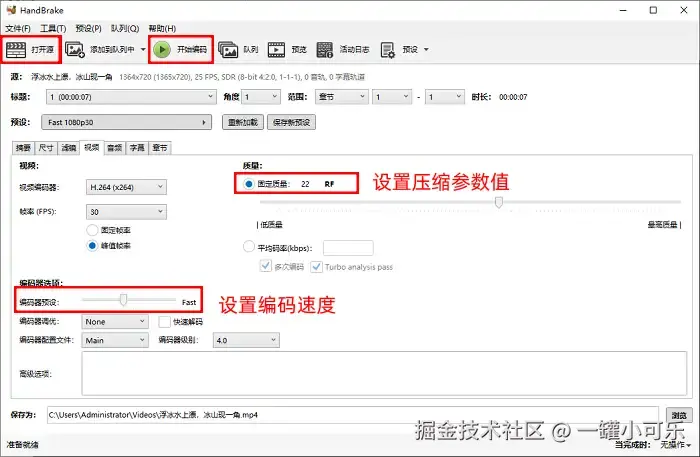Image resolution: width=700 pixels, height=457 pixels.
Task: Click the average bitrate kbps input field
Action: pyautogui.click(x=348, y=248)
